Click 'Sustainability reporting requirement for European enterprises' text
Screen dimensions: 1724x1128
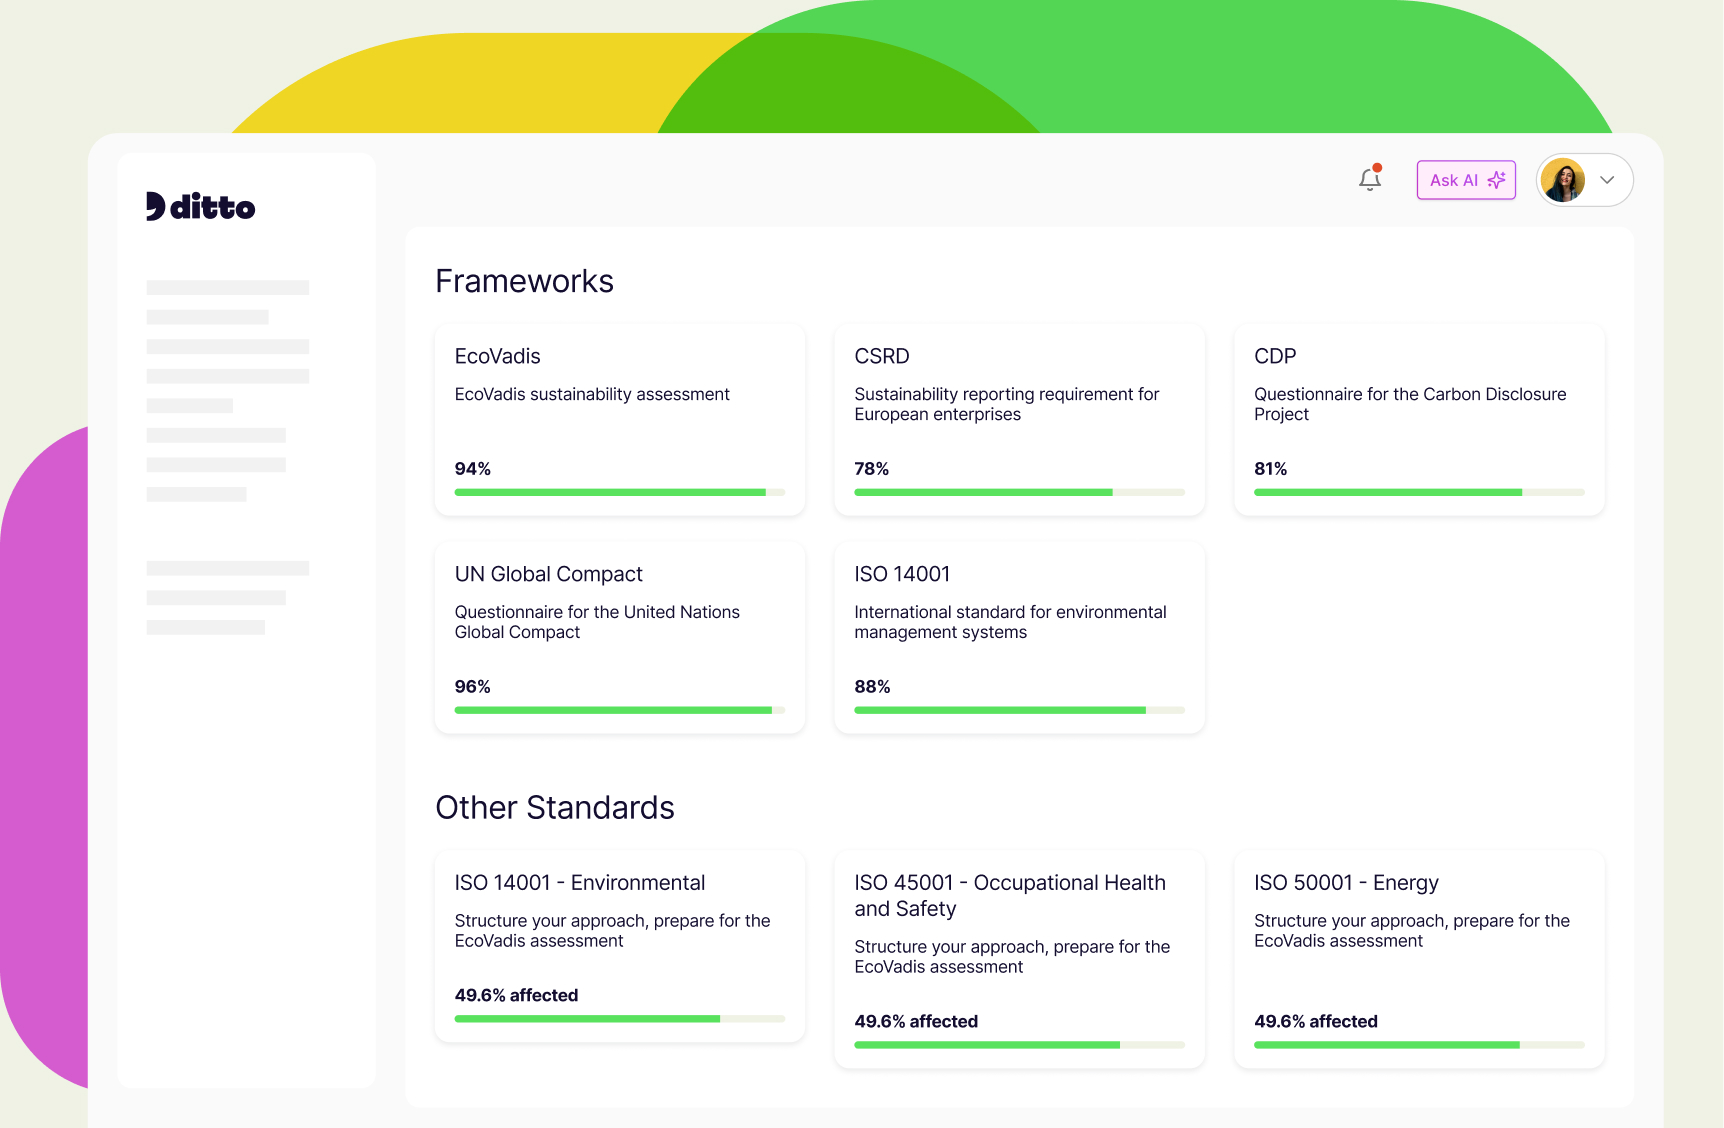pyautogui.click(x=1007, y=404)
